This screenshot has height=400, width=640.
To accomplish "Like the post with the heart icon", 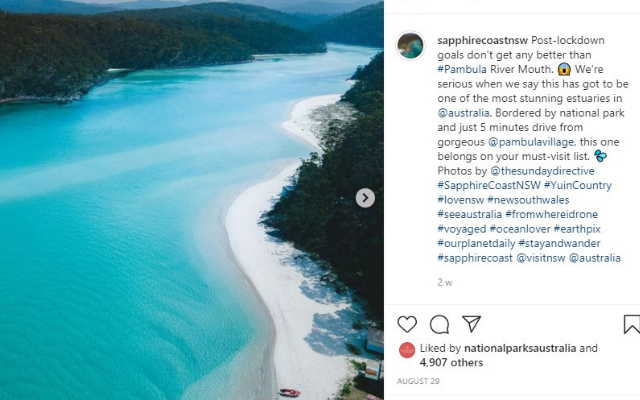I will (x=407, y=324).
